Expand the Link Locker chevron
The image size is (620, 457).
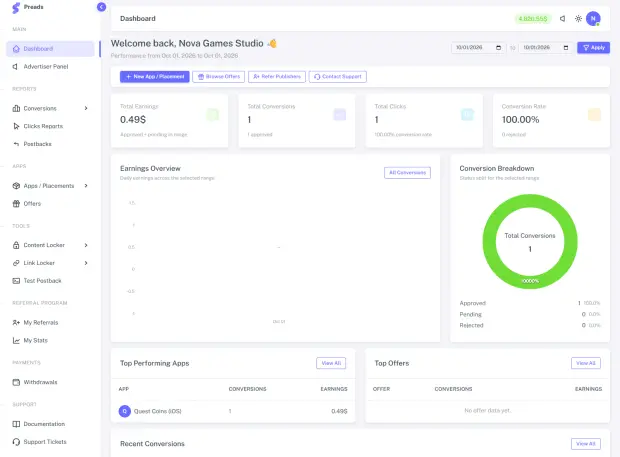[x=86, y=263]
